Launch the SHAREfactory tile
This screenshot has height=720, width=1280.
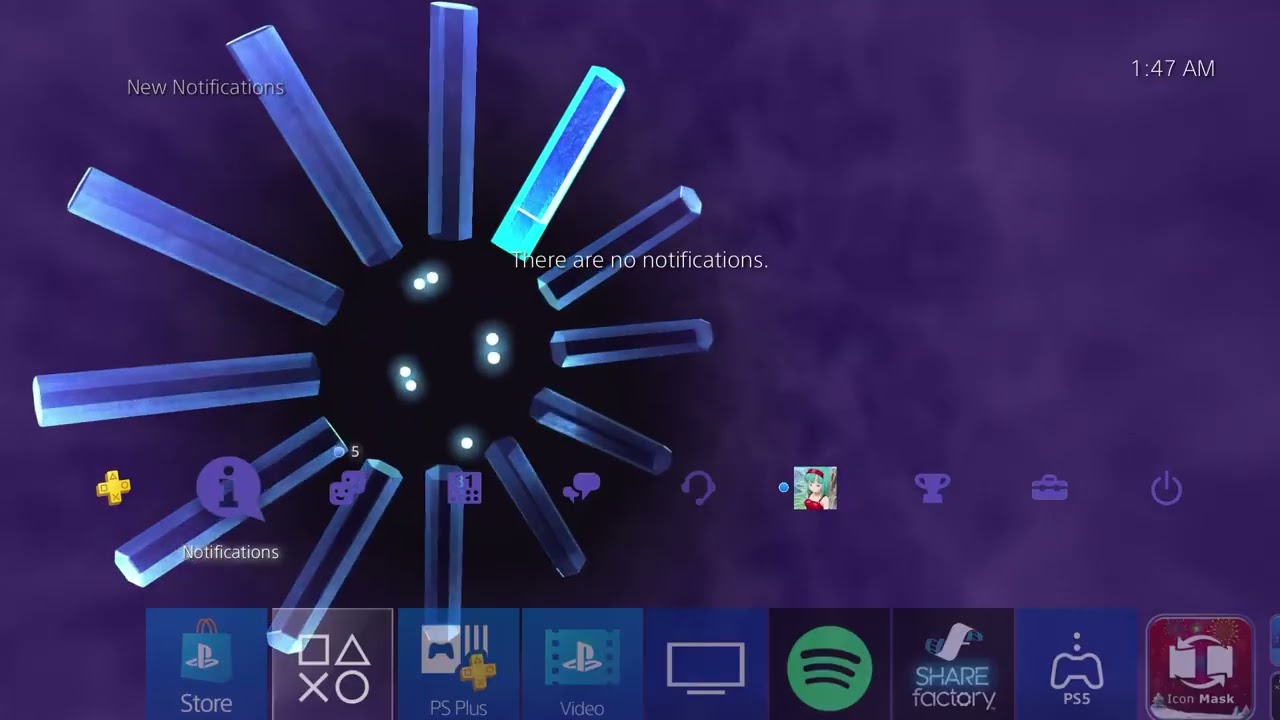click(953, 664)
